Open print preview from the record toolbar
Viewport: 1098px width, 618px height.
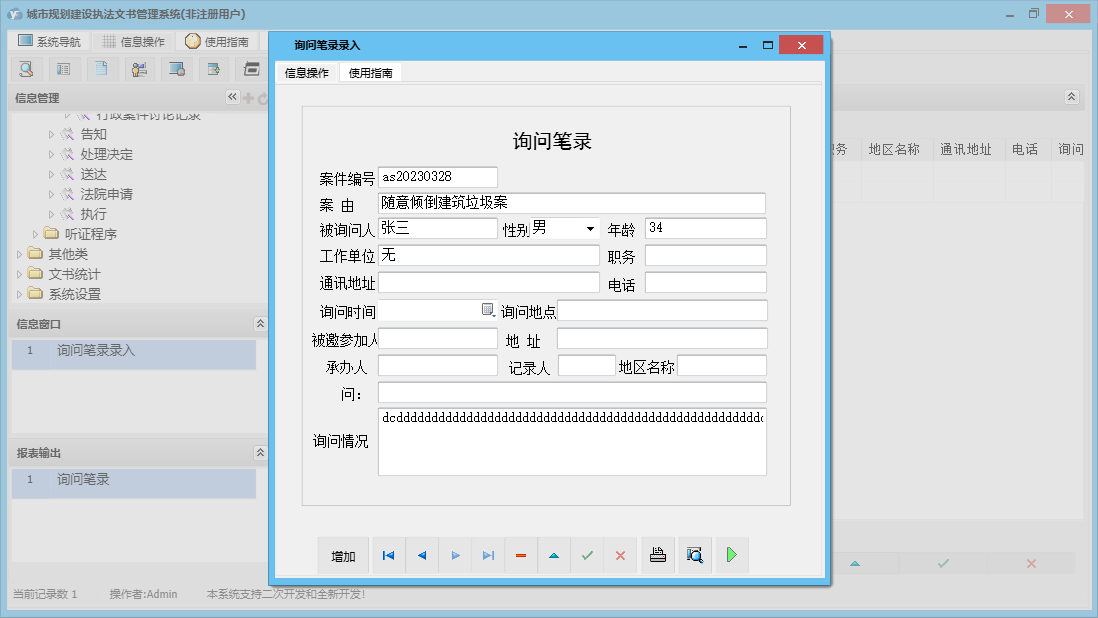coord(695,554)
